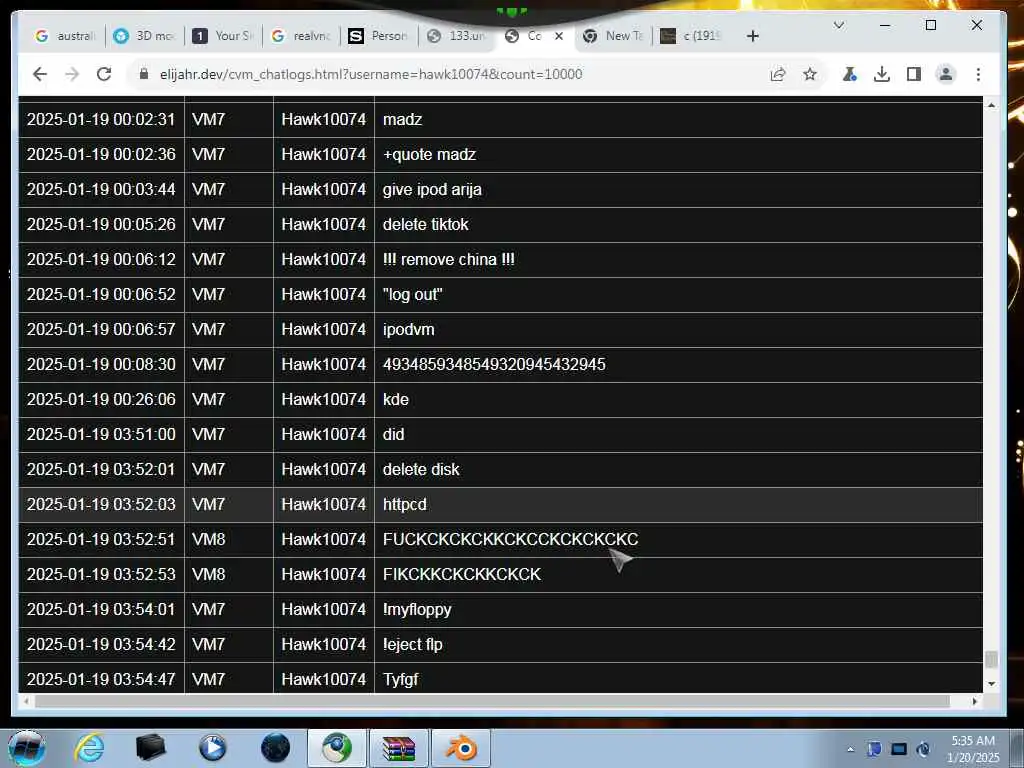Launch Internet Explorer from the taskbar
The image size is (1024, 768).
[x=89, y=748]
